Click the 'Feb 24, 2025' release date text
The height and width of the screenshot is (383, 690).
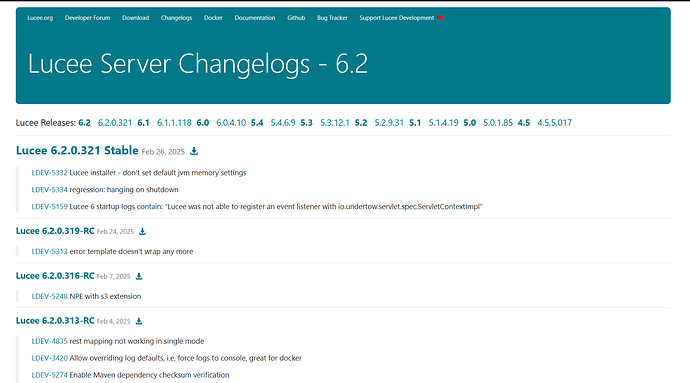point(115,232)
